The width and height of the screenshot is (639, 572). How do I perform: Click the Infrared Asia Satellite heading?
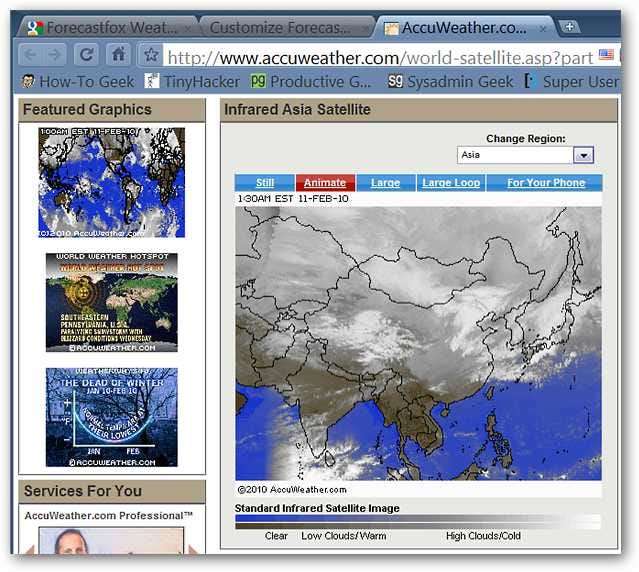[297, 109]
